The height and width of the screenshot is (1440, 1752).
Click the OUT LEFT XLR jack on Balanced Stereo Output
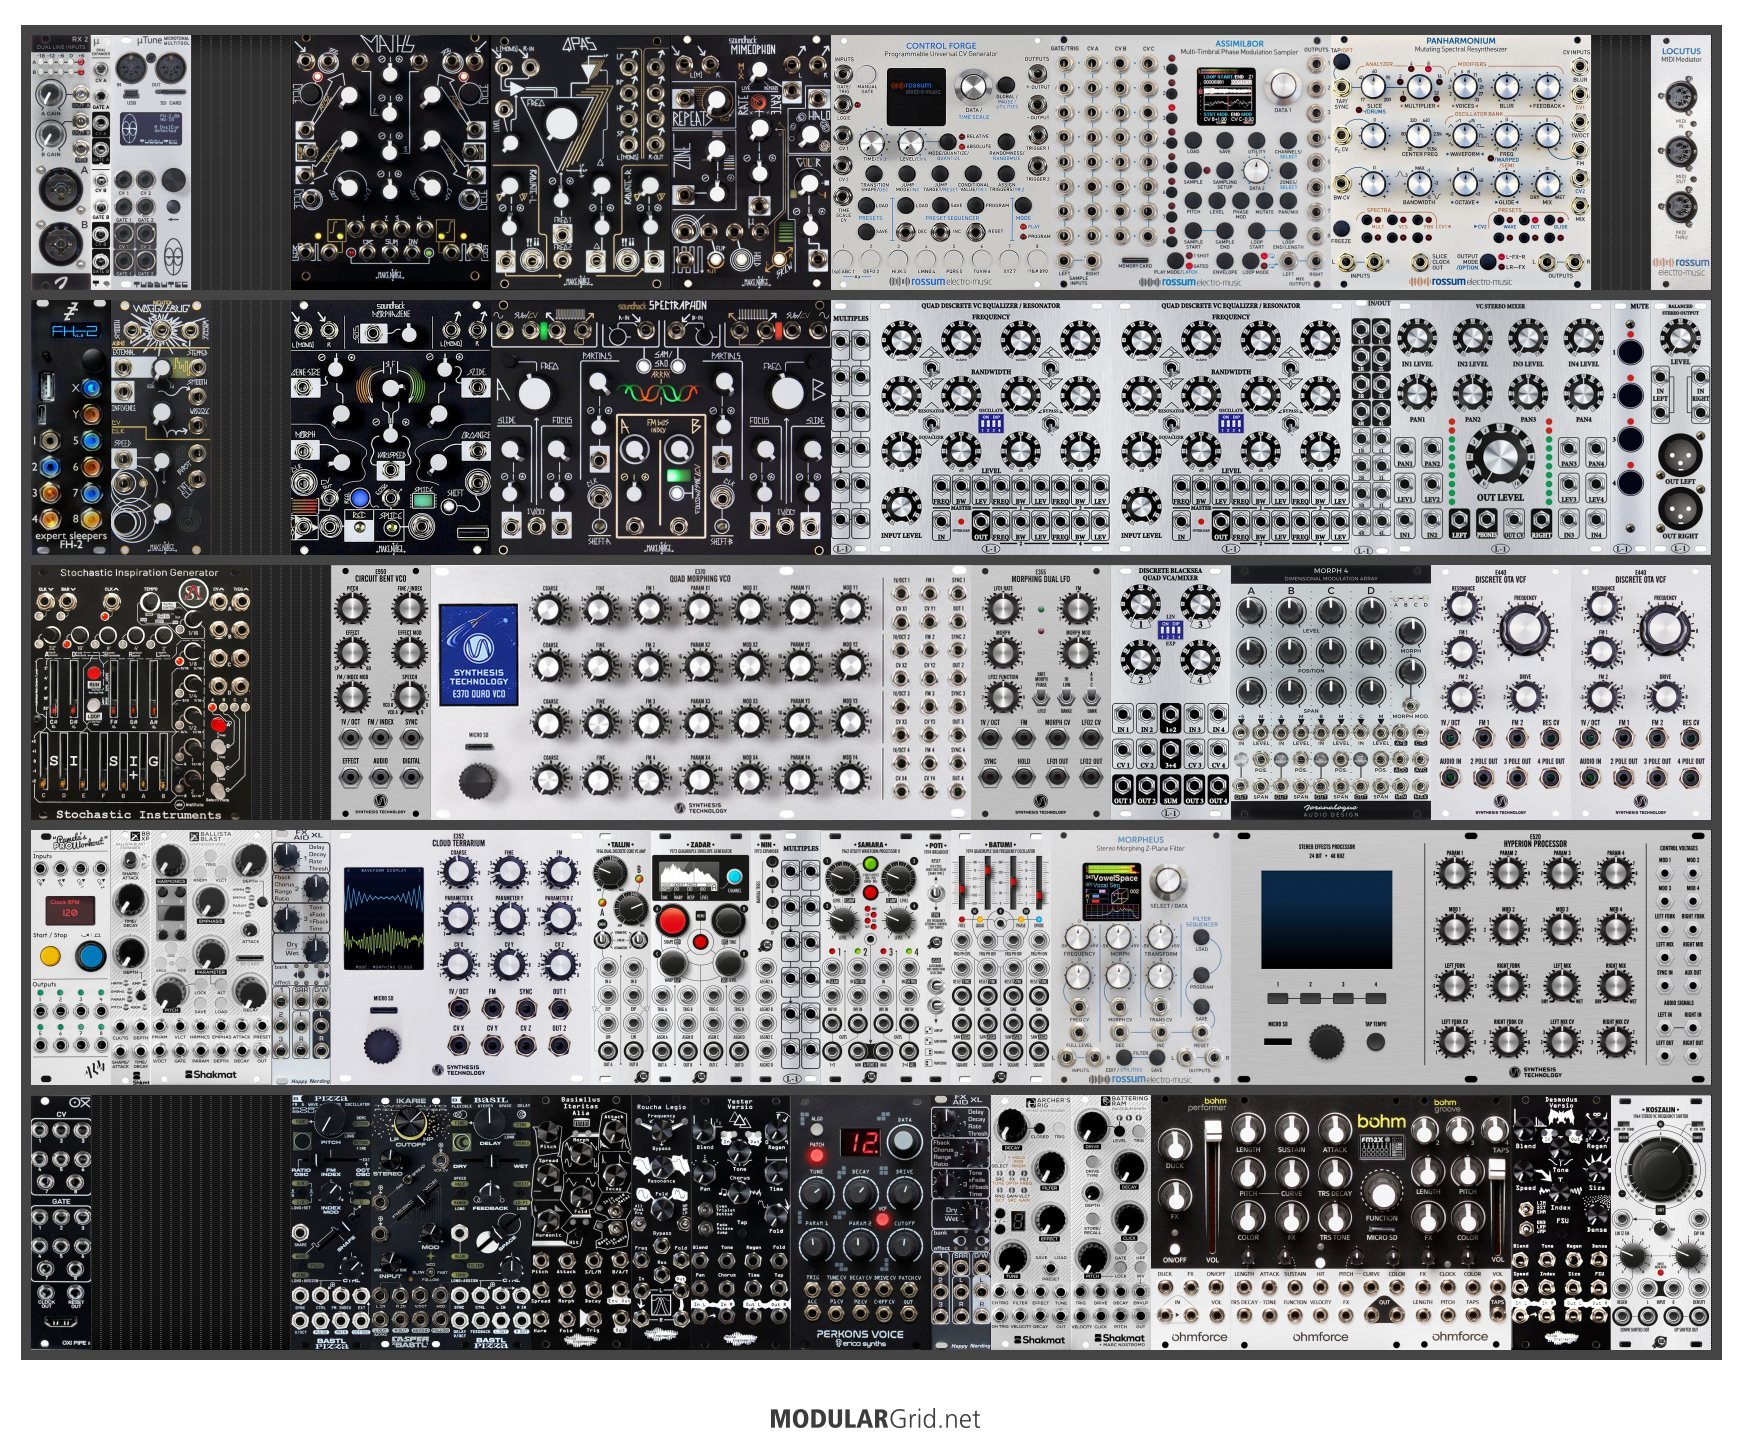[1680, 455]
